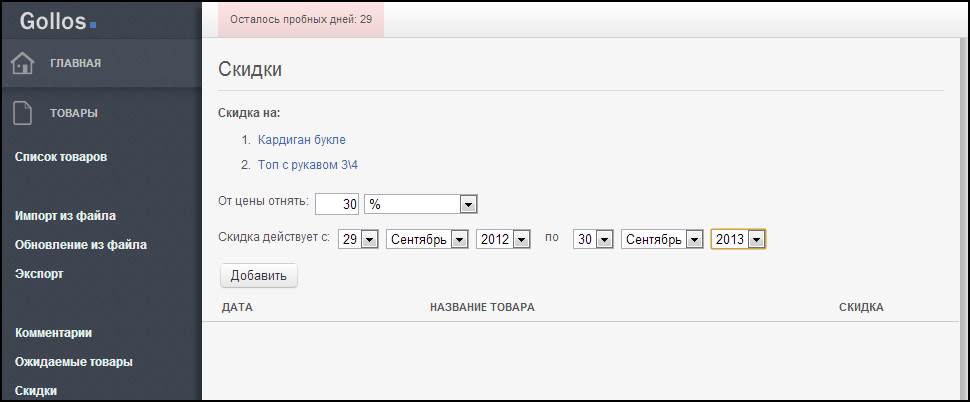The width and height of the screenshot is (970, 402).
Task: Click the trial days remaining notice
Action: (301, 19)
